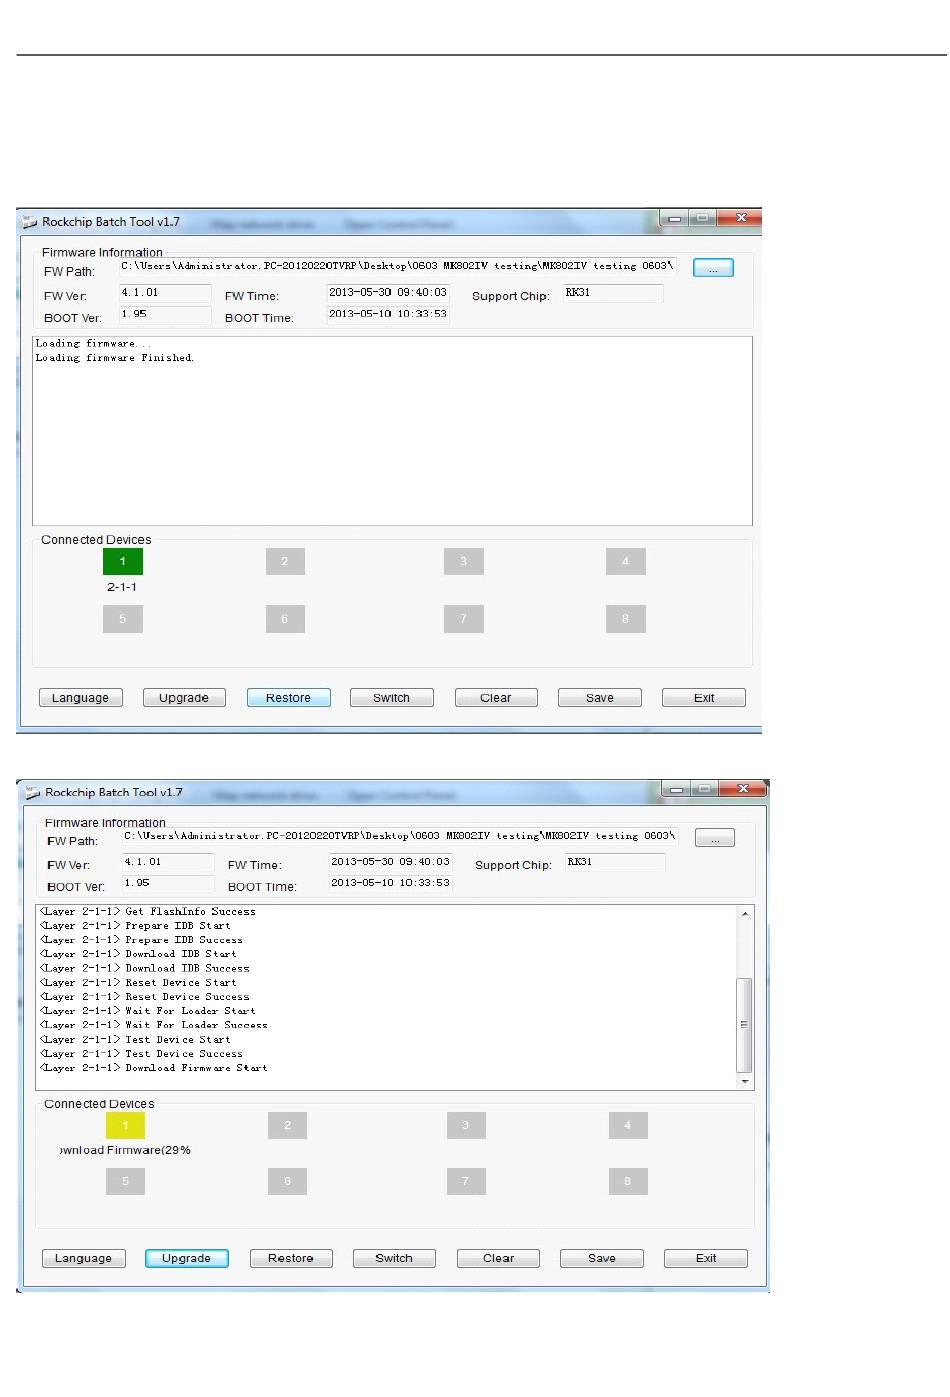Viewport: 950px width, 1397px height.
Task: Click the Save button in the lower window
Action: click(x=602, y=1258)
